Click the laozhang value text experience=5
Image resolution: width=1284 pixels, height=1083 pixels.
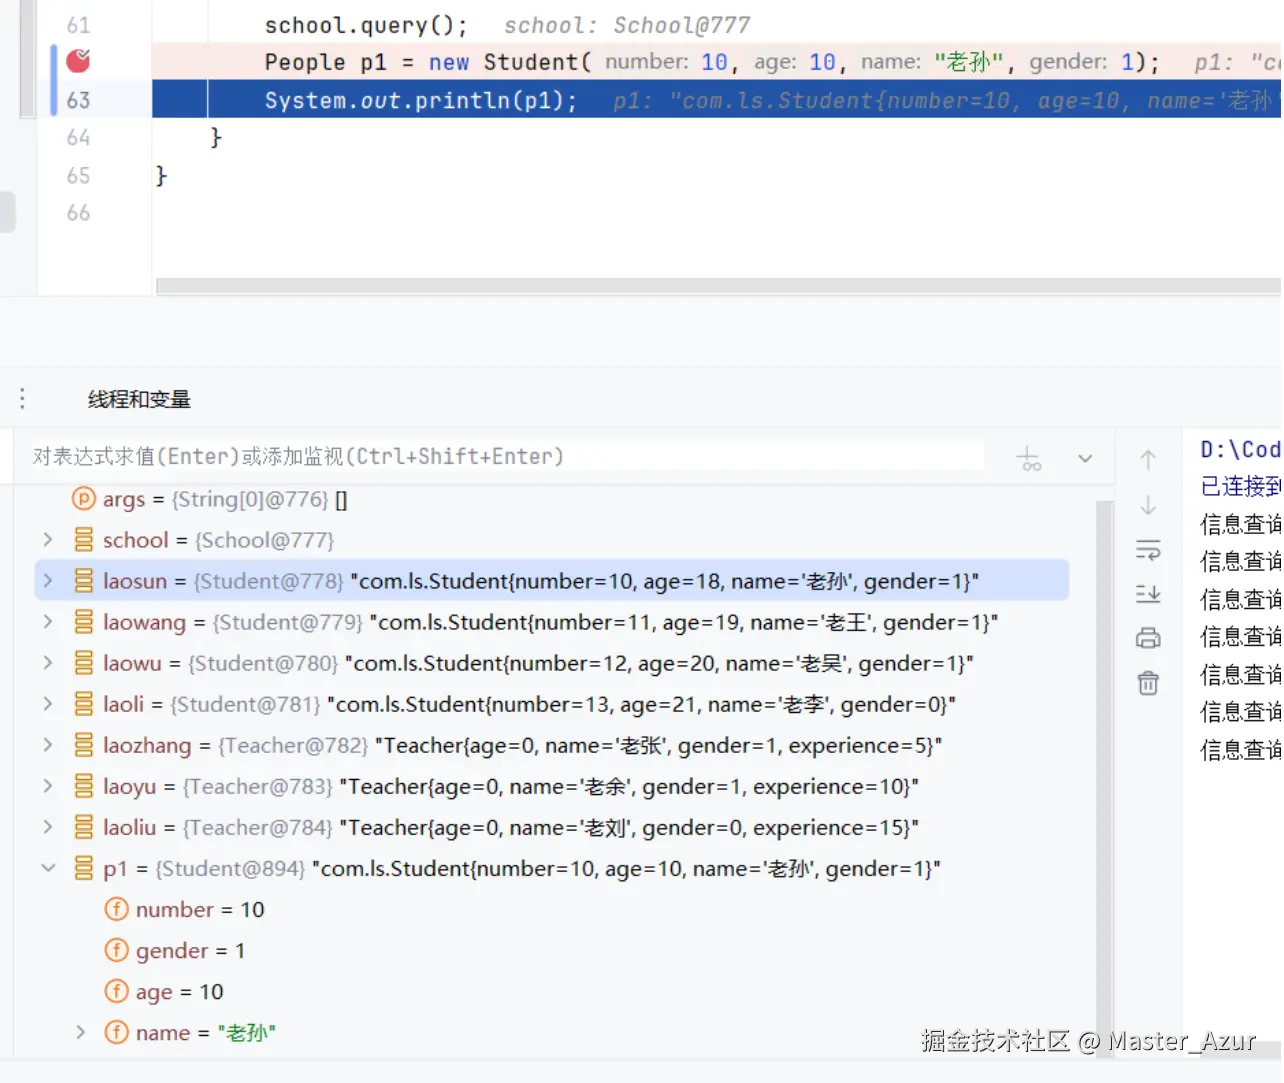(x=658, y=745)
